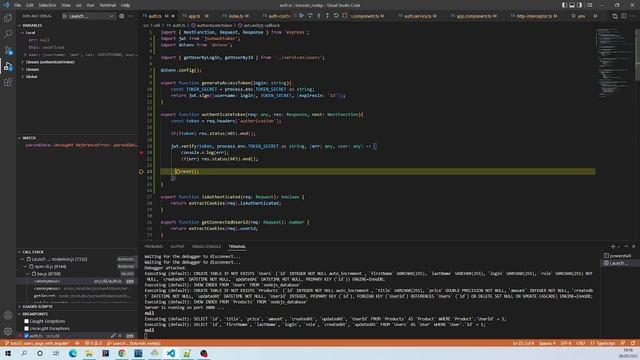640x360 pixels.
Task: Open the Source Control view
Action: [8, 50]
